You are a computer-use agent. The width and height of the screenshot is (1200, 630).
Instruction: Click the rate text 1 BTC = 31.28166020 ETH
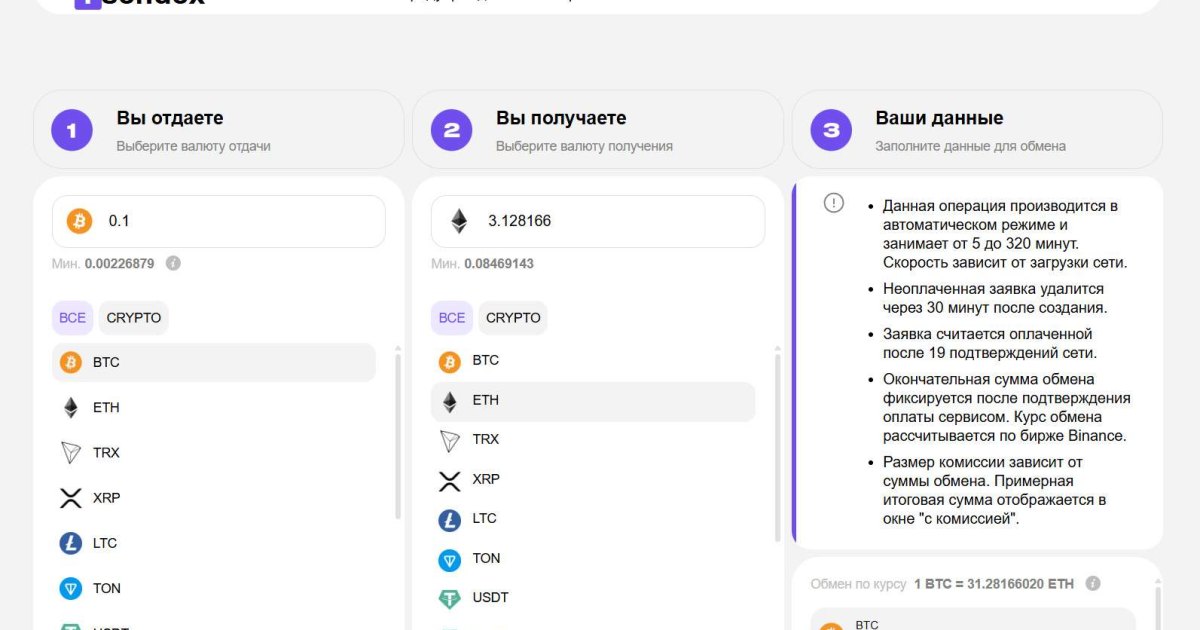(x=996, y=584)
